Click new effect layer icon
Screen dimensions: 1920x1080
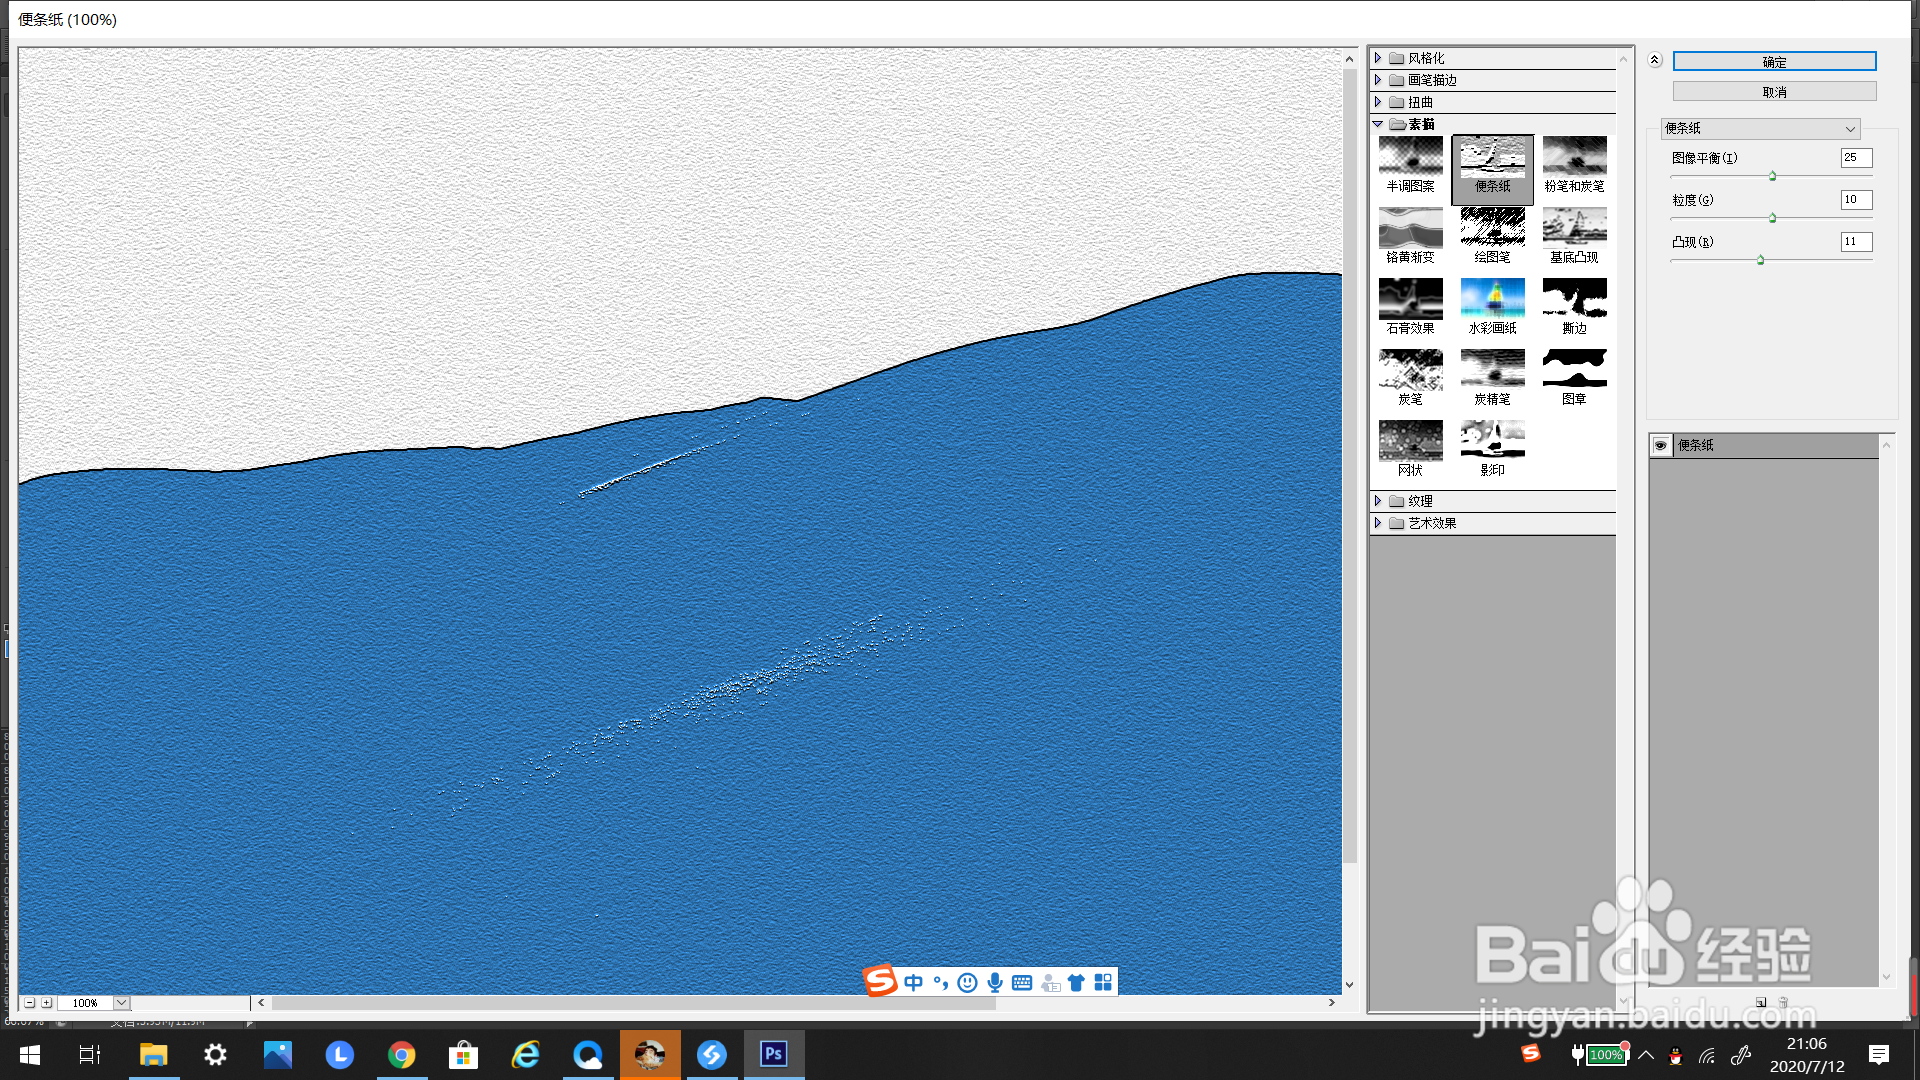pyautogui.click(x=1761, y=1002)
